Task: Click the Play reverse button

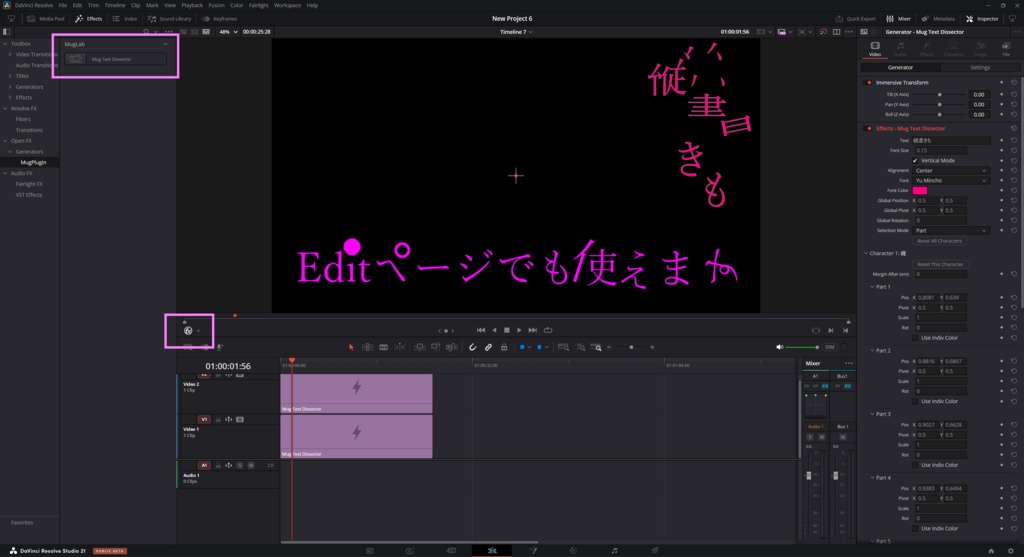Action: click(x=494, y=330)
